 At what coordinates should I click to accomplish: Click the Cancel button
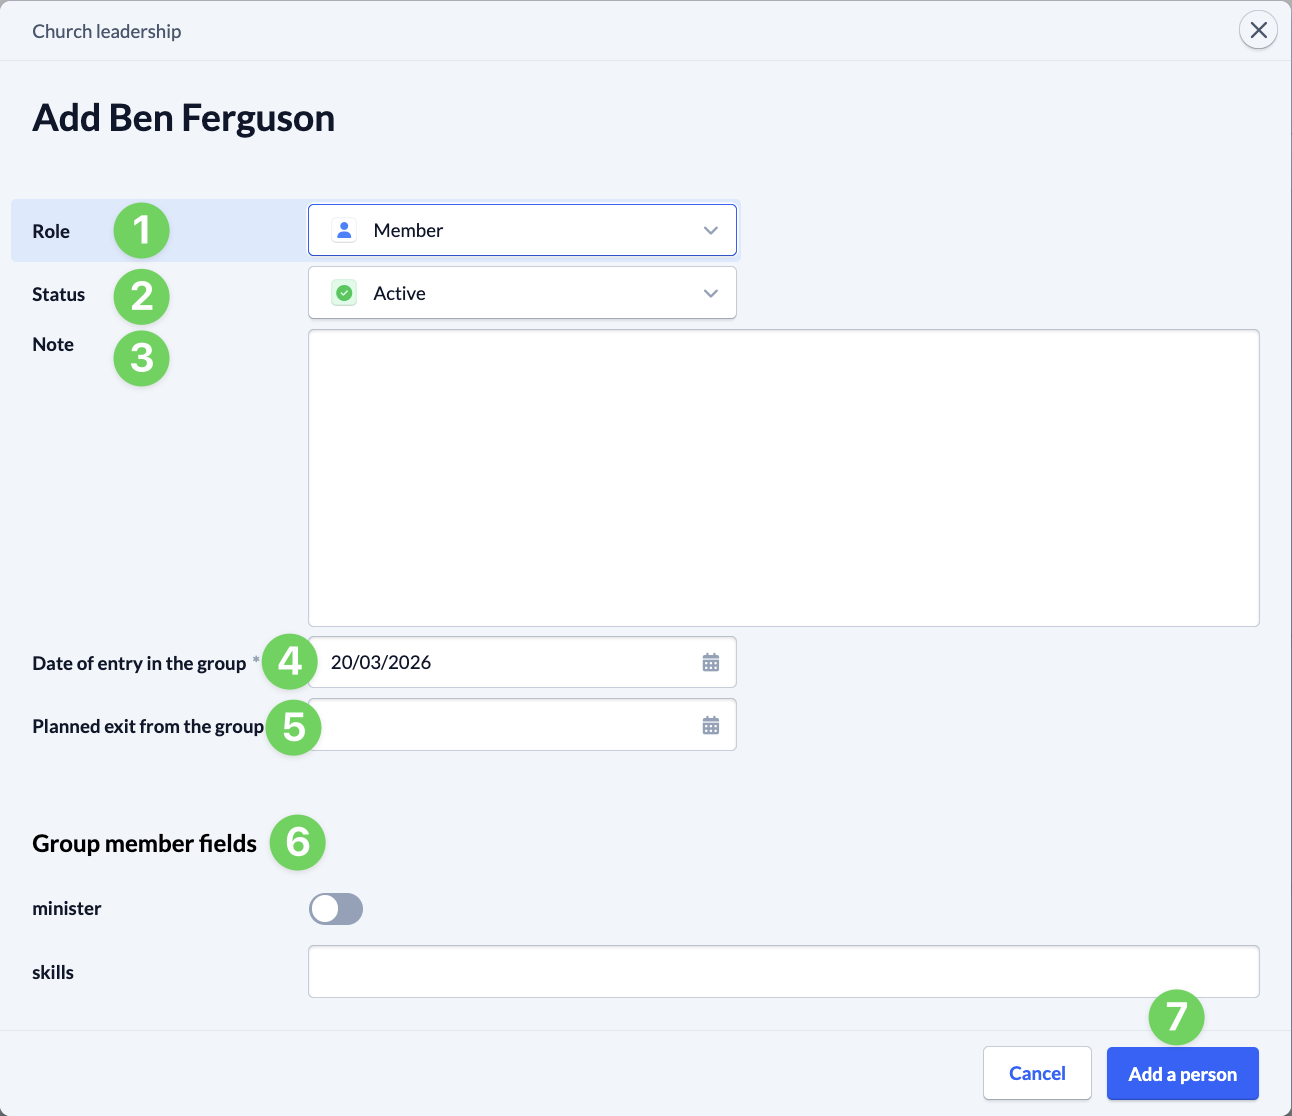pos(1037,1073)
